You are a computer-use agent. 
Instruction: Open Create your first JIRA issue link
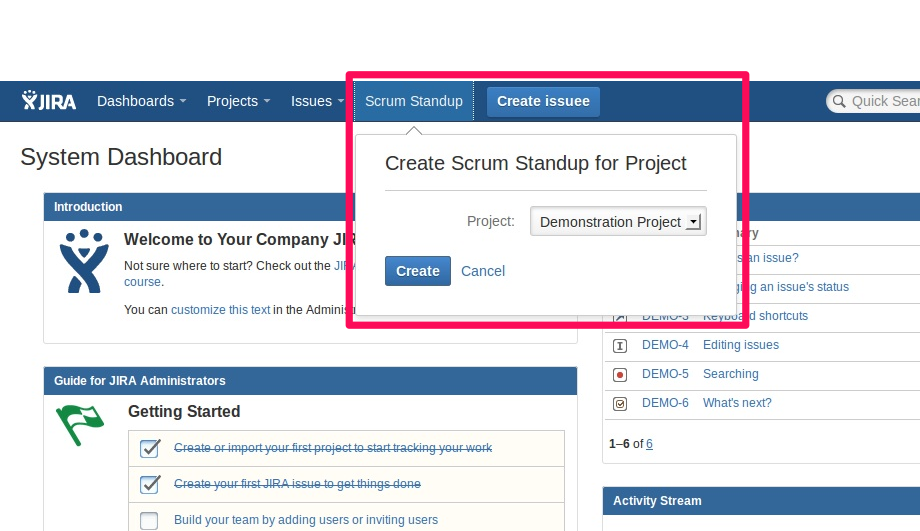point(297,484)
